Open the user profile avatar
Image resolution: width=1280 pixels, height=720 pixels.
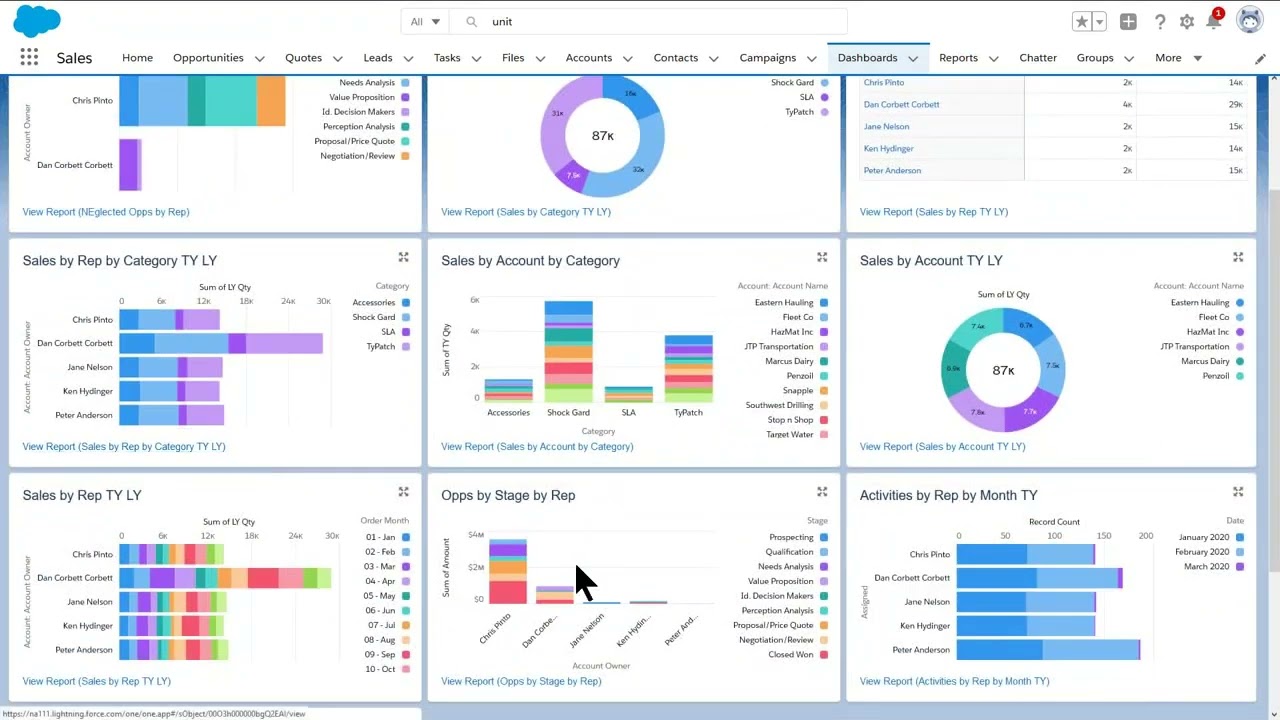1250,21
